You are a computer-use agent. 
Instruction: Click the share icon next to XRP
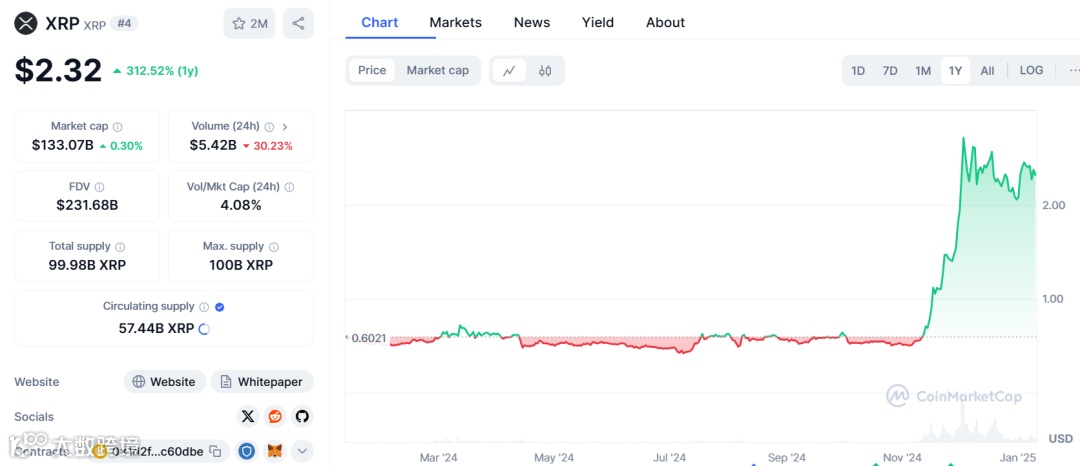click(298, 23)
